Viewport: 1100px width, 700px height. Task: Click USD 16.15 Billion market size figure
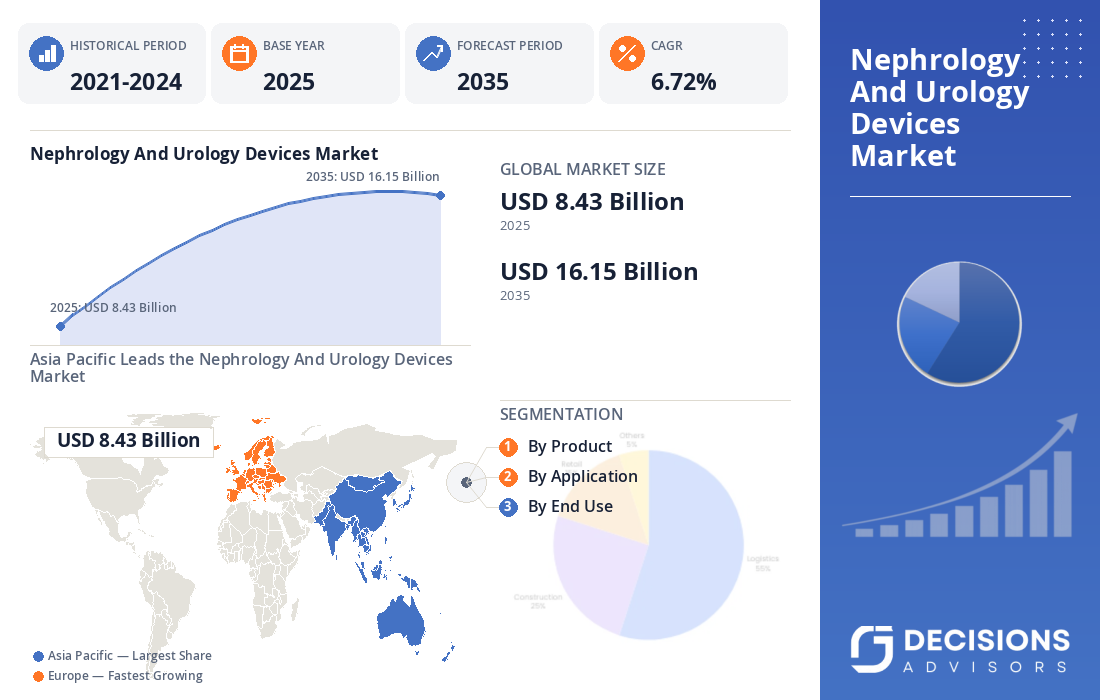click(x=599, y=272)
